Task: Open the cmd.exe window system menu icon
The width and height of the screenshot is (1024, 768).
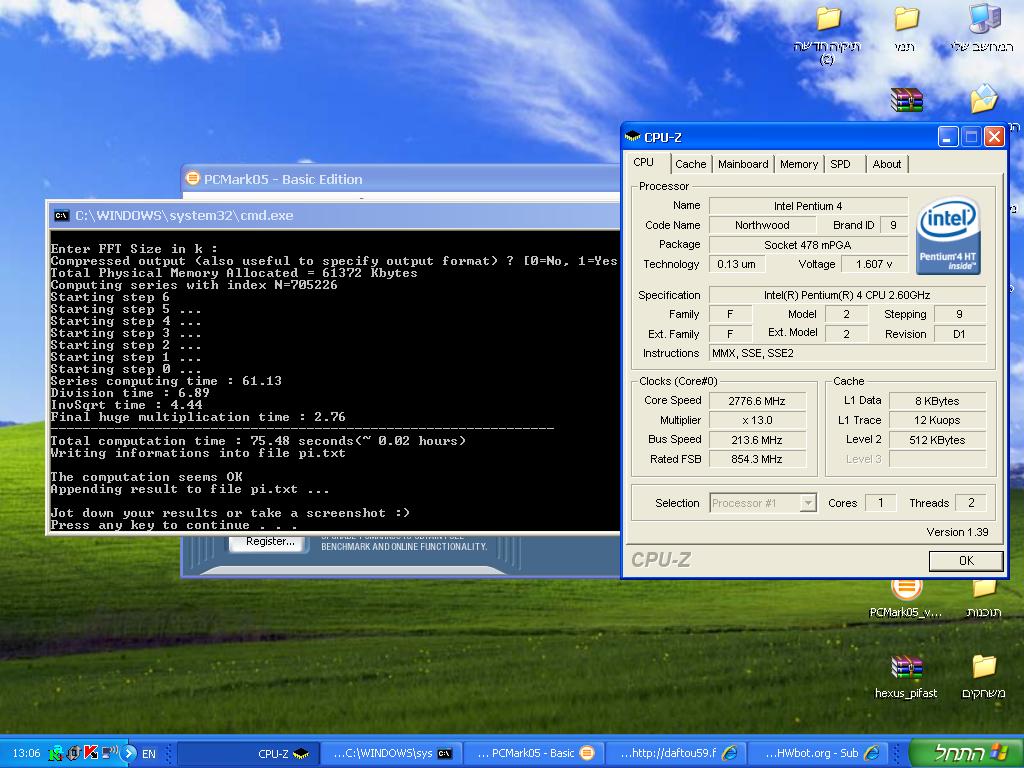Action: (61, 216)
